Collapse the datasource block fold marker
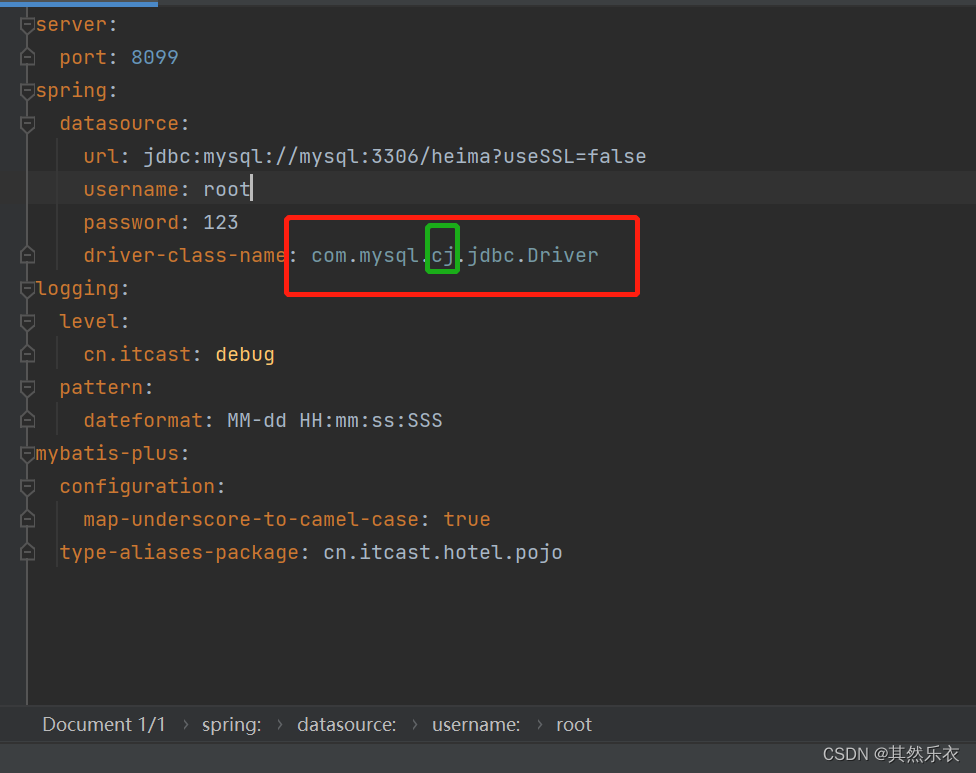Viewport: 976px width, 773px height. [27, 122]
